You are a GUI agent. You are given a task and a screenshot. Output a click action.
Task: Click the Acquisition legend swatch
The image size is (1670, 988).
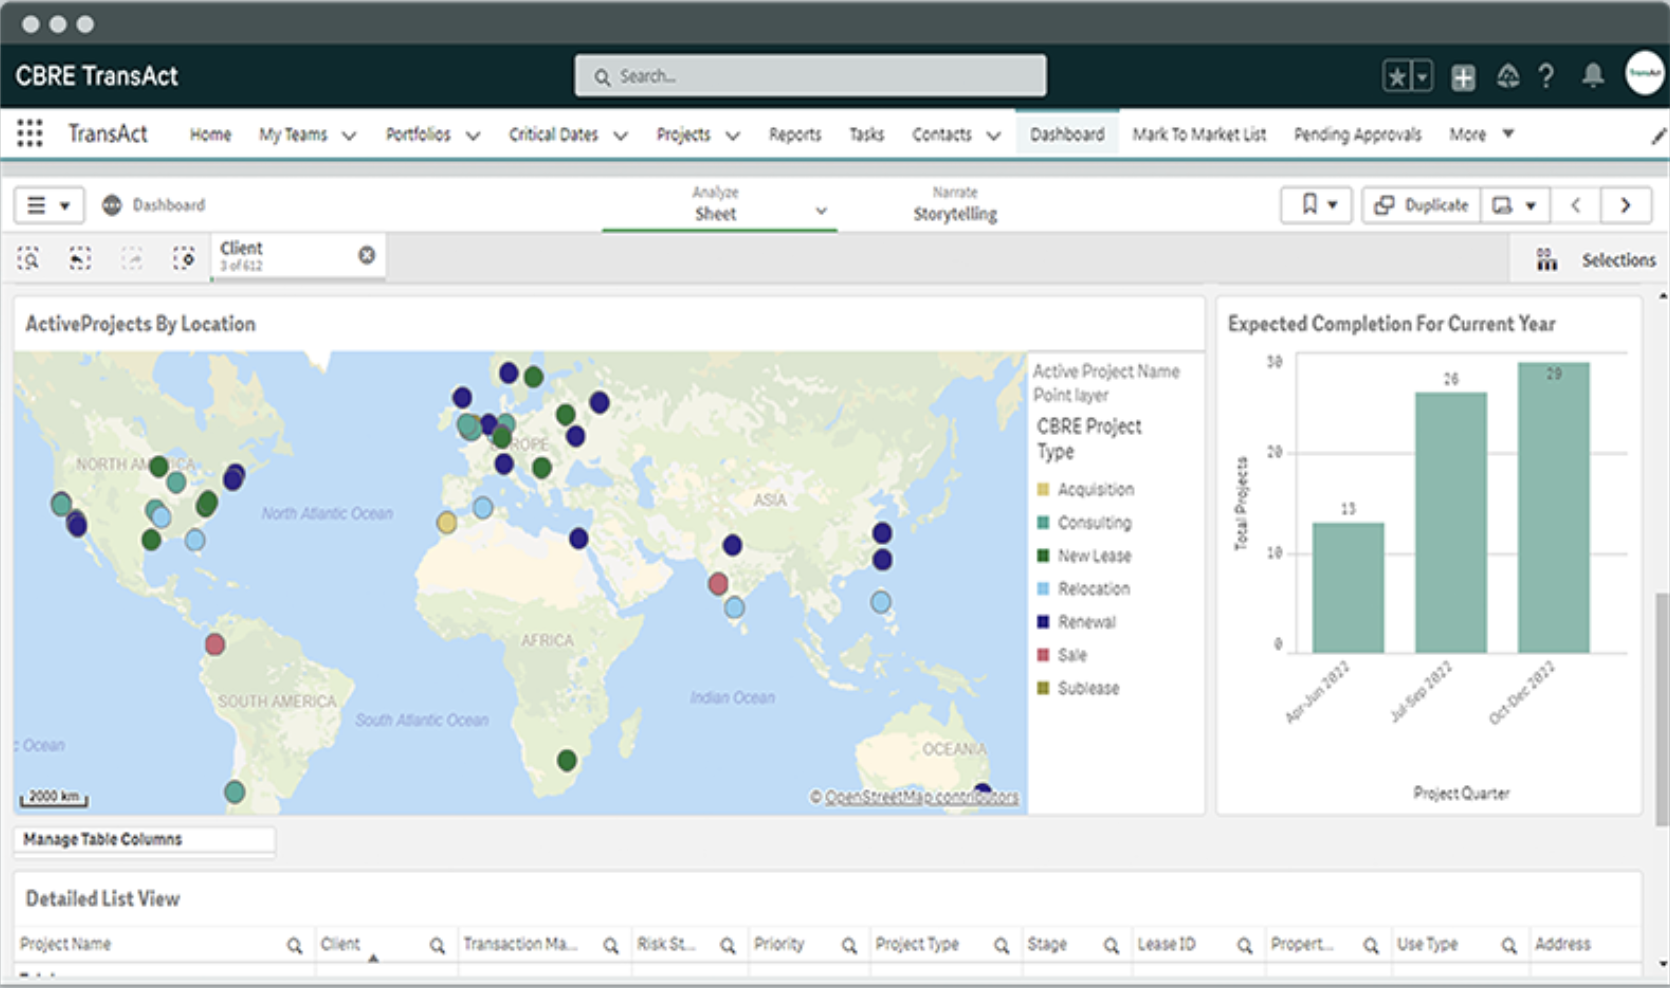click(x=1042, y=489)
